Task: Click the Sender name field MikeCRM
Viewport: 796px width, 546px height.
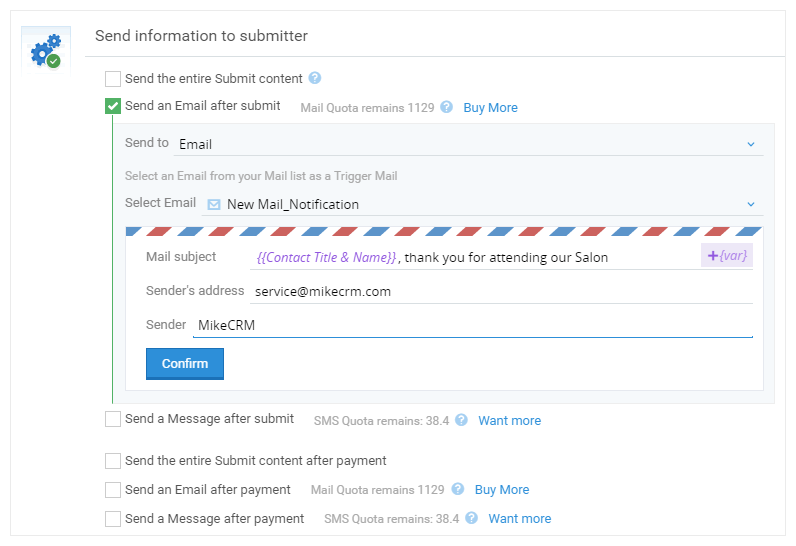Action: pyautogui.click(x=473, y=325)
